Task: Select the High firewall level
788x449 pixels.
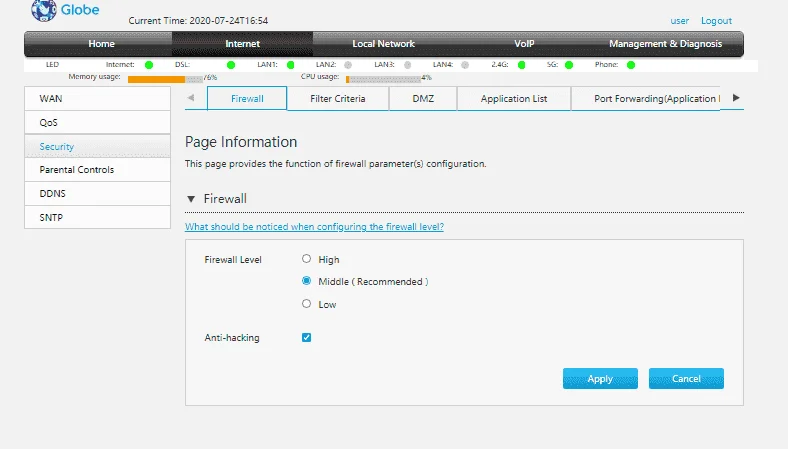Action: pos(306,258)
